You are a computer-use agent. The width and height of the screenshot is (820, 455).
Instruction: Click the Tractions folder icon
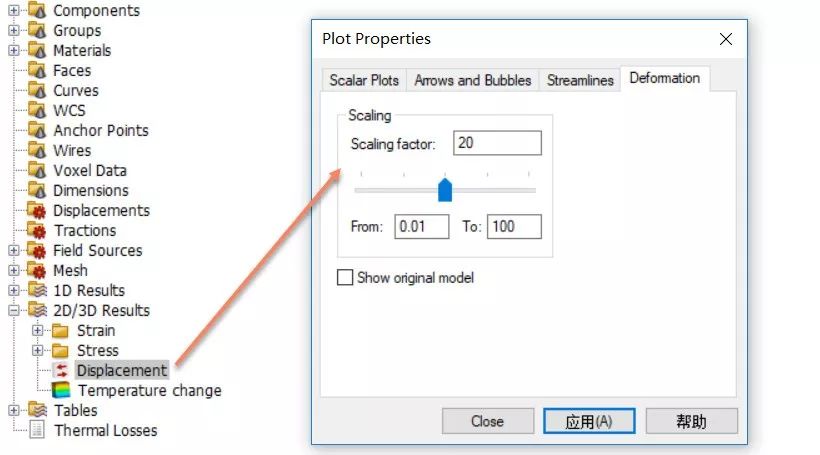[37, 230]
